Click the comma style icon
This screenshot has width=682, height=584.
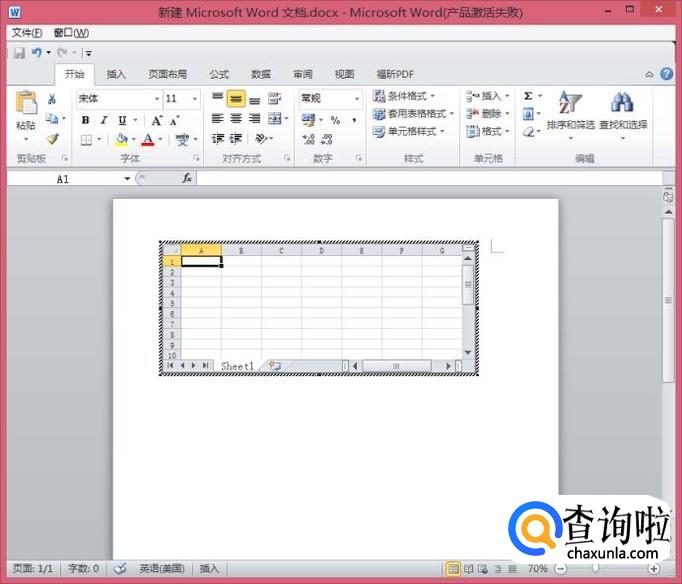tap(354, 120)
